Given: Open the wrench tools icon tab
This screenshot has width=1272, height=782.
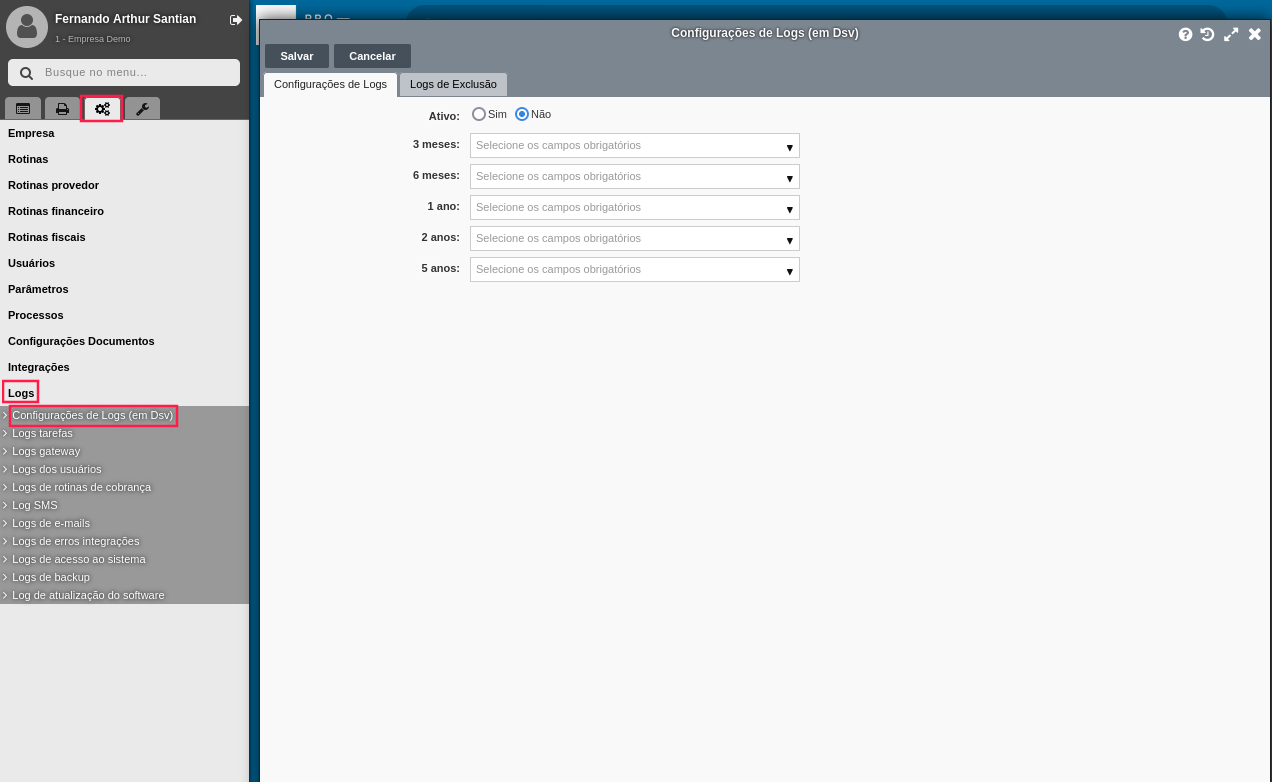Looking at the screenshot, I should click(x=142, y=108).
